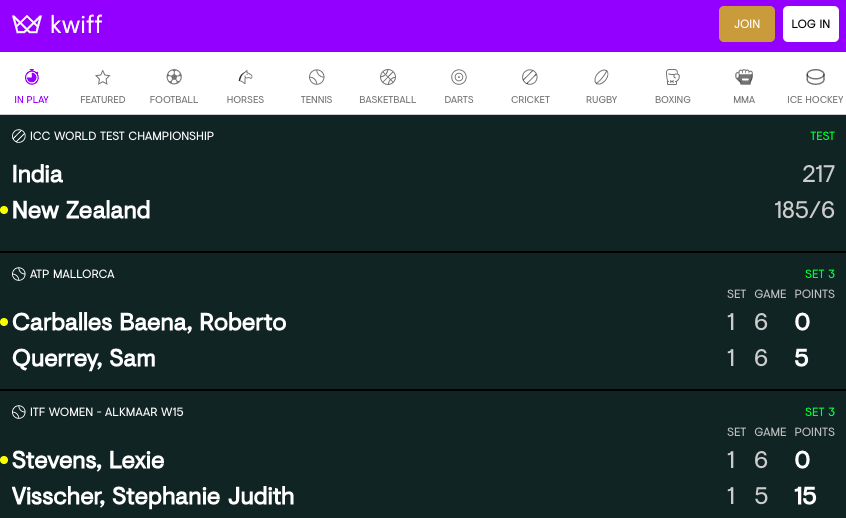Viewport: 846px width, 518px height.
Task: Select the Ice Hockey puck icon
Action: pyautogui.click(x=815, y=77)
